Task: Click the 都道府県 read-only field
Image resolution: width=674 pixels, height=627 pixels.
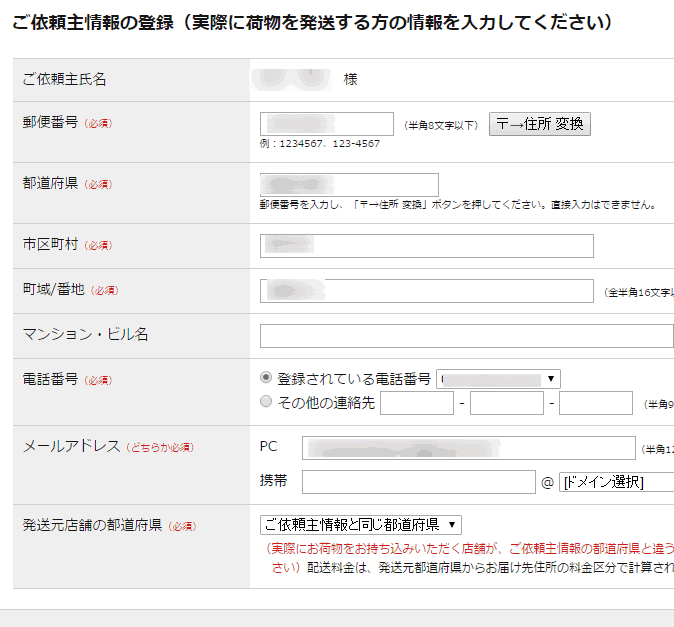Action: [x=349, y=185]
